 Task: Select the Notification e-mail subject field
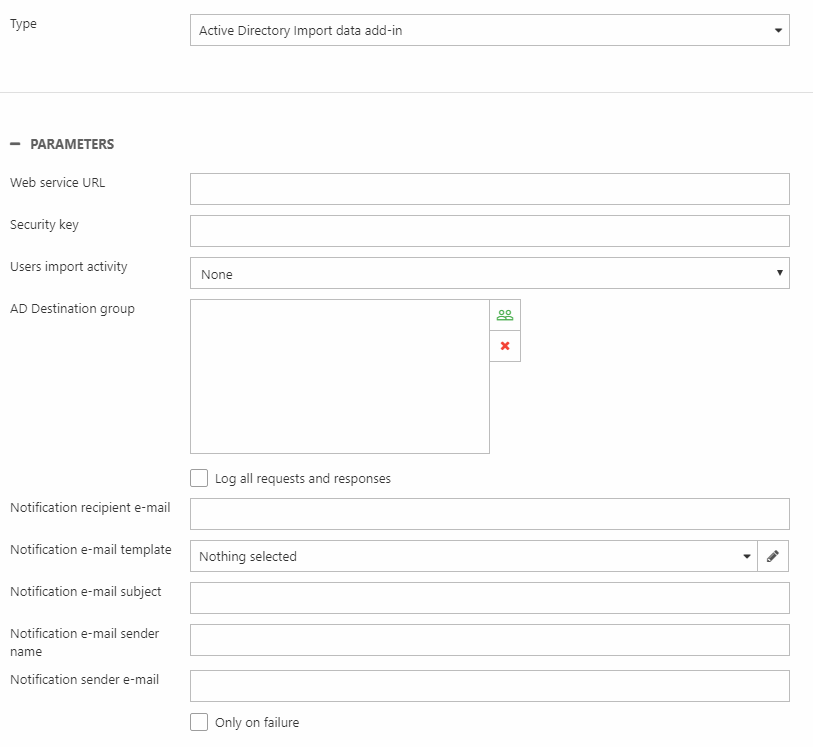click(489, 598)
